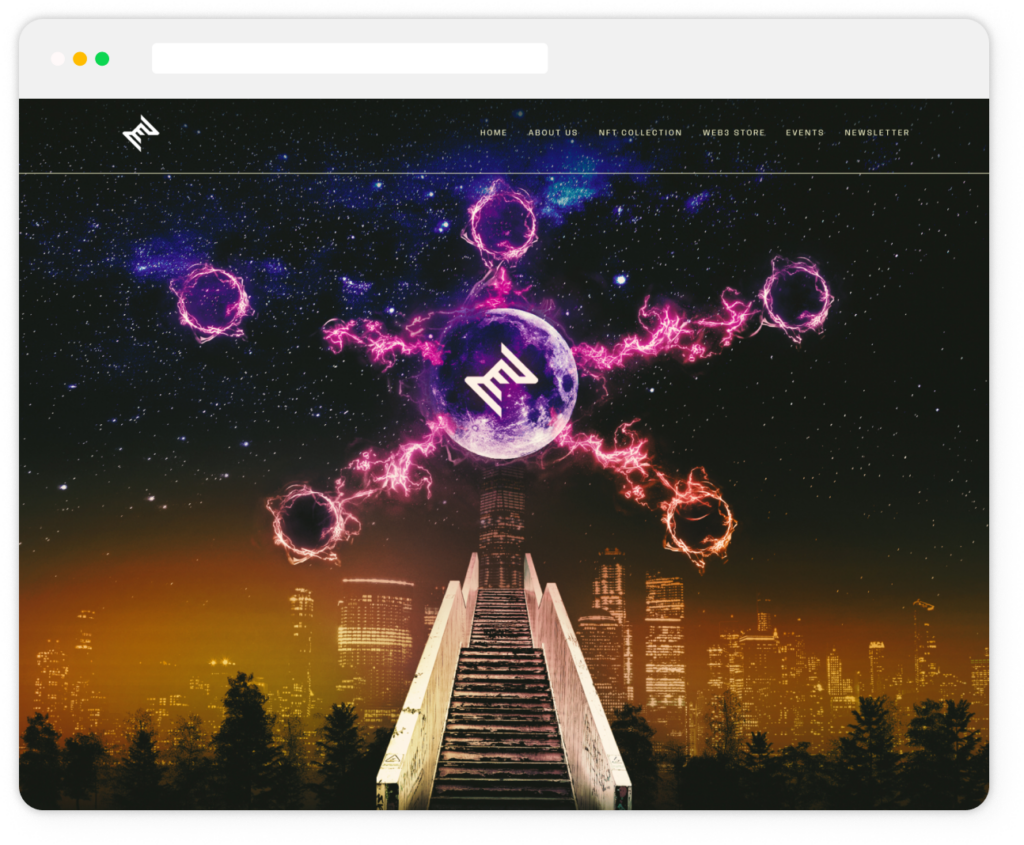
Task: Click the site logo in the header
Action: pyautogui.click(x=141, y=133)
